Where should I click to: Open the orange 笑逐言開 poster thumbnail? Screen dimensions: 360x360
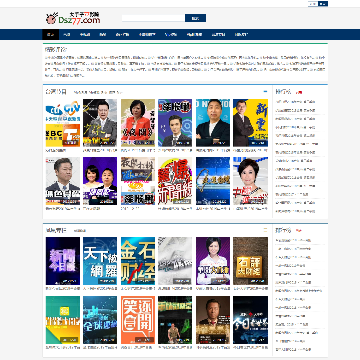pyautogui.click(x=138, y=320)
